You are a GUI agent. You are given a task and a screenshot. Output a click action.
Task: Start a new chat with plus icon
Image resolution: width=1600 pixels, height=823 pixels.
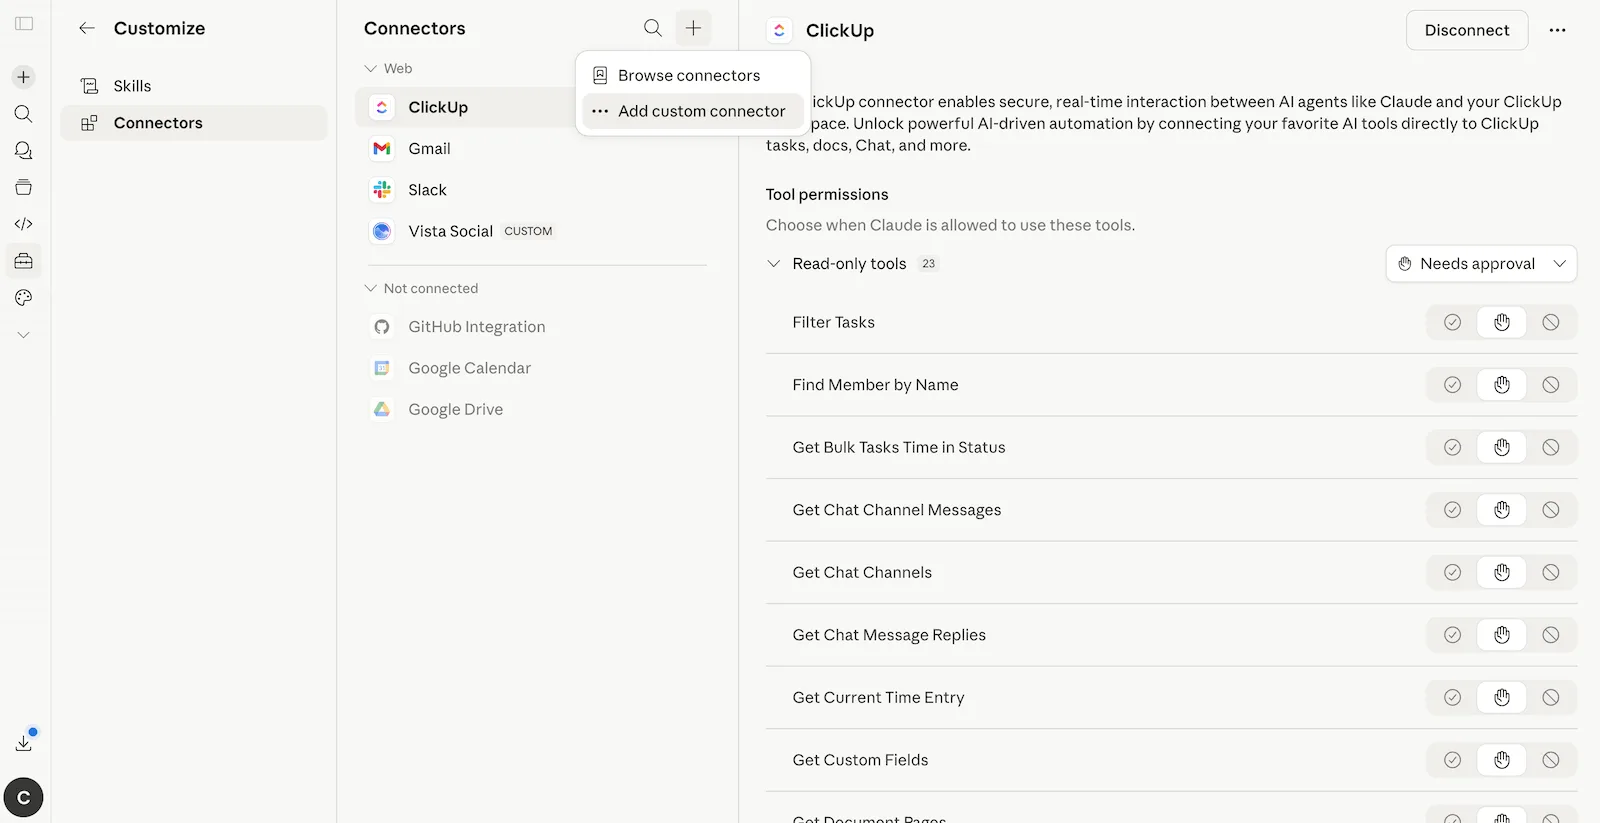(24, 77)
